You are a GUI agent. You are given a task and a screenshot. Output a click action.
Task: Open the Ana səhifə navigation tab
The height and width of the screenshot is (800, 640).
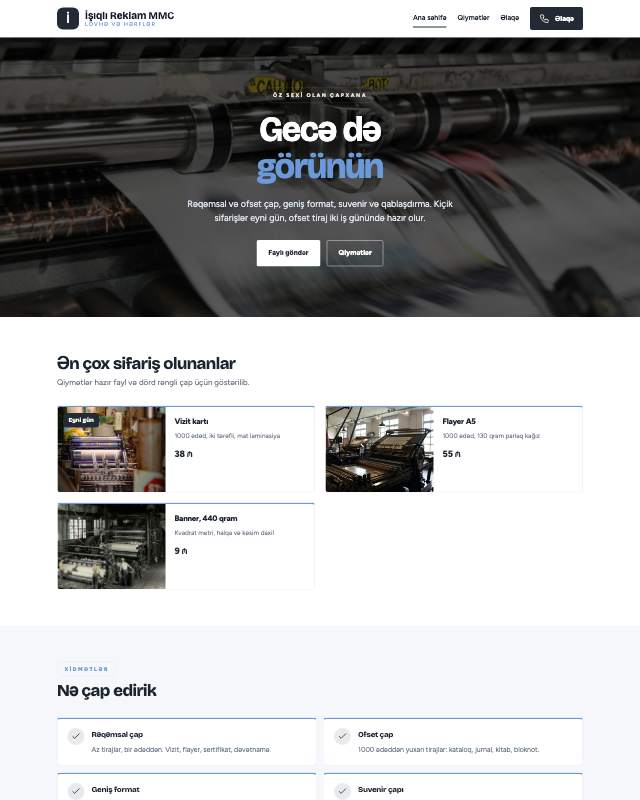click(x=430, y=18)
